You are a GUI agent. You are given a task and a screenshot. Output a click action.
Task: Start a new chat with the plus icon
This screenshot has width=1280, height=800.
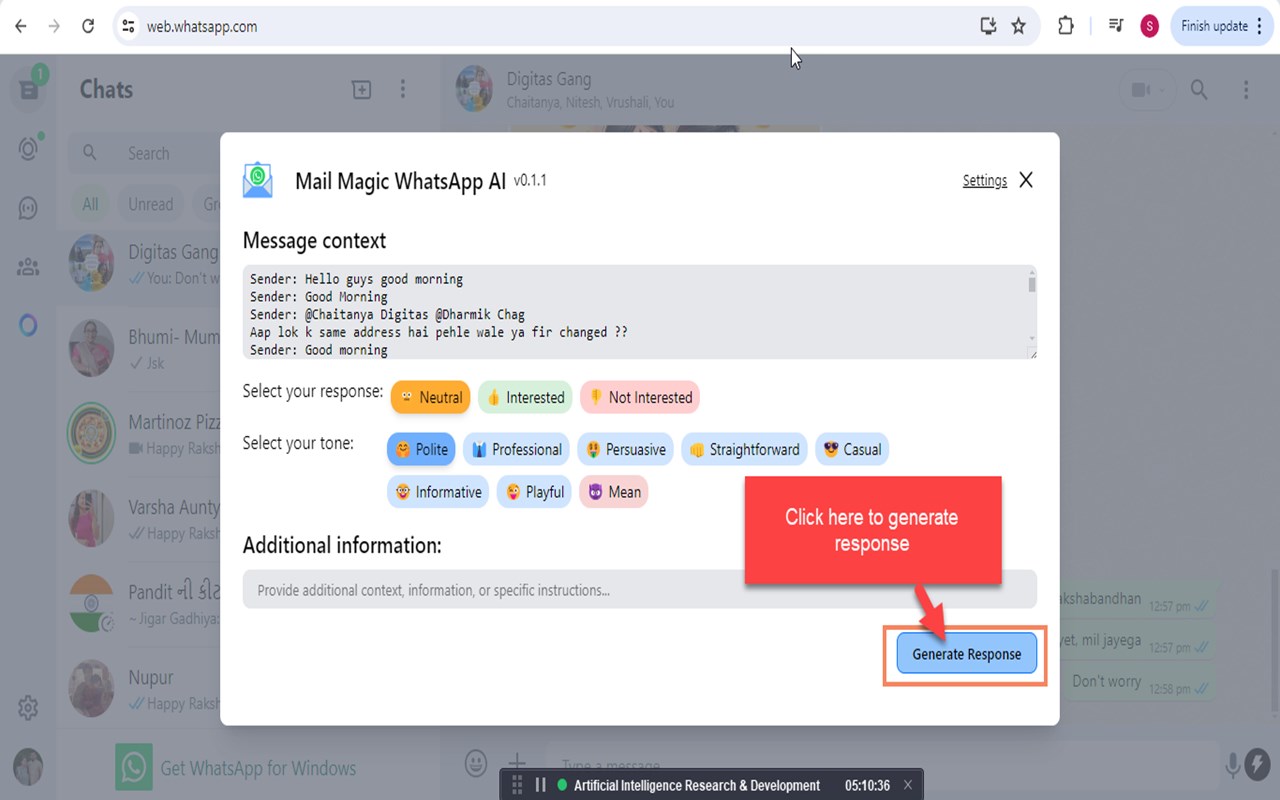coord(361,90)
